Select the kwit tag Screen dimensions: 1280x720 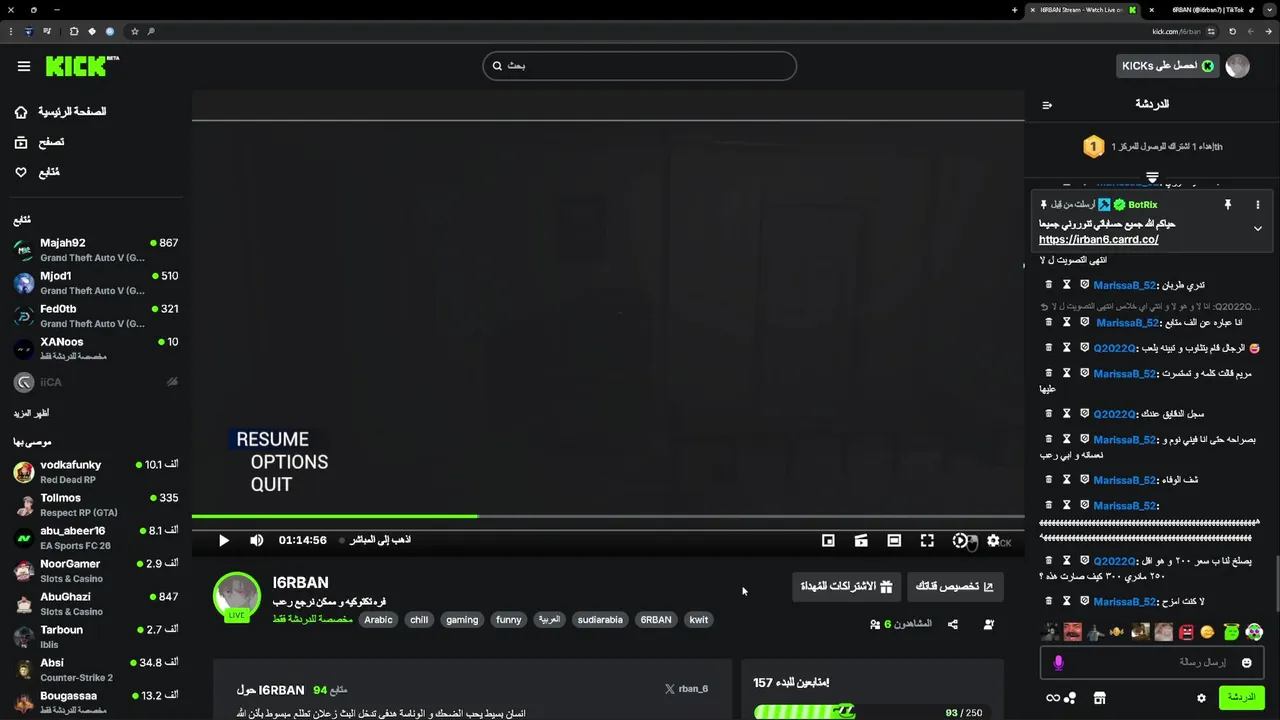click(x=699, y=620)
